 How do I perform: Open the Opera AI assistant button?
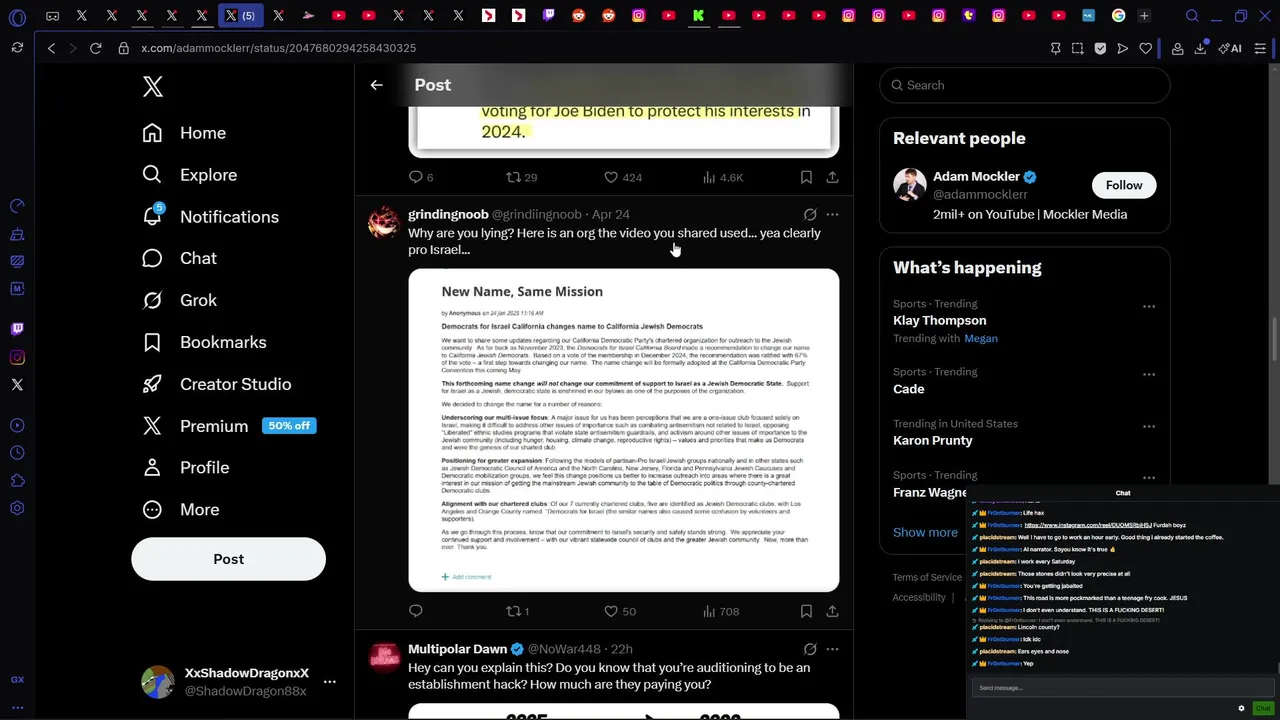point(1230,48)
